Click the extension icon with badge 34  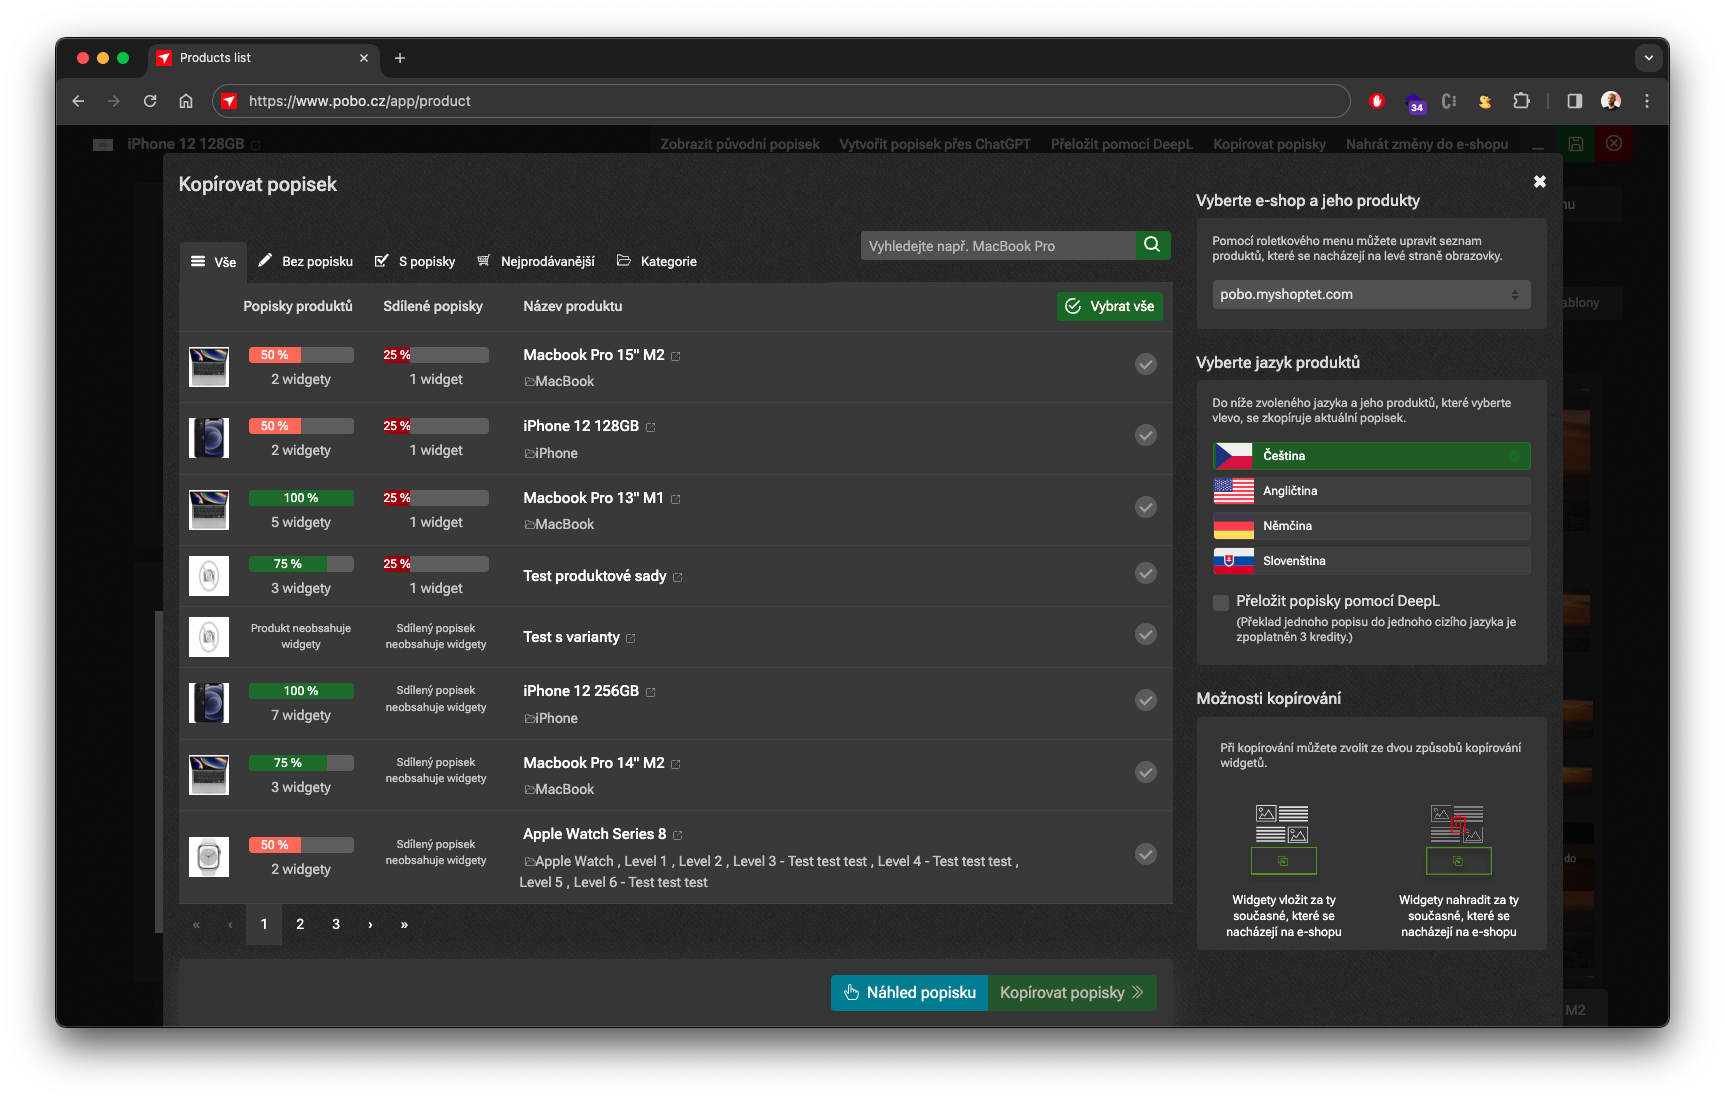click(1415, 102)
